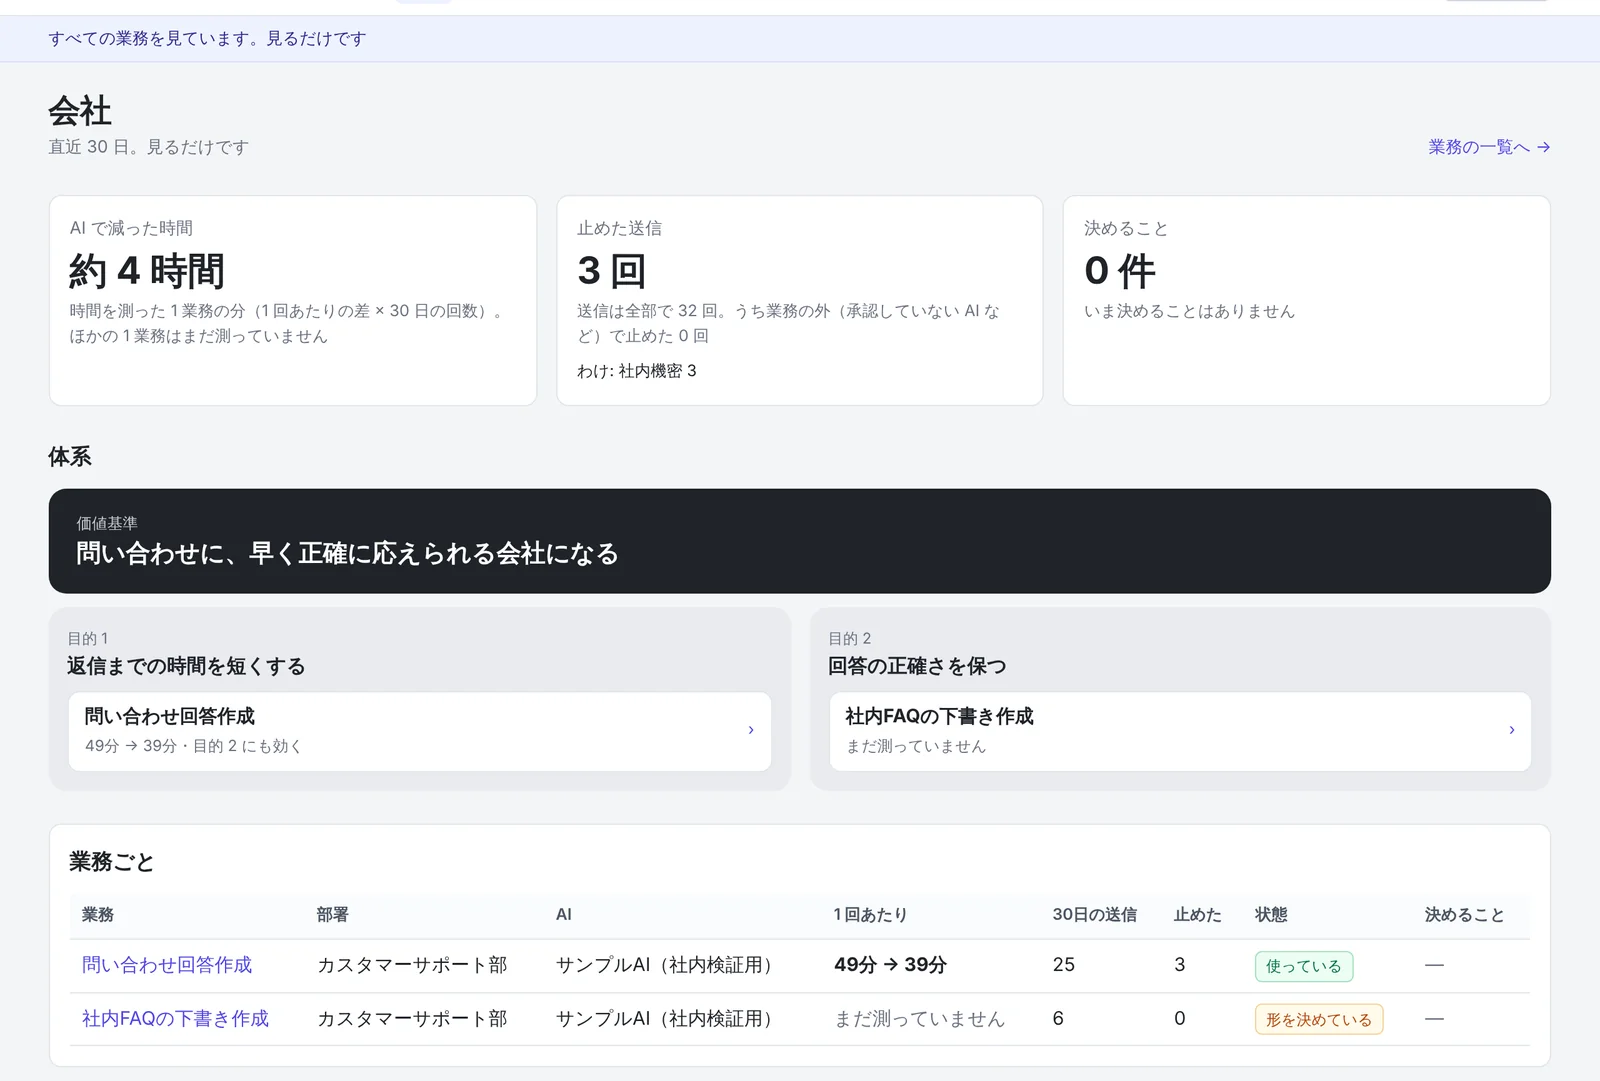The height and width of the screenshot is (1081, 1600).
Task: Open 問い合わせ回答作成 link in the 業務ごと table
Action: click(167, 965)
